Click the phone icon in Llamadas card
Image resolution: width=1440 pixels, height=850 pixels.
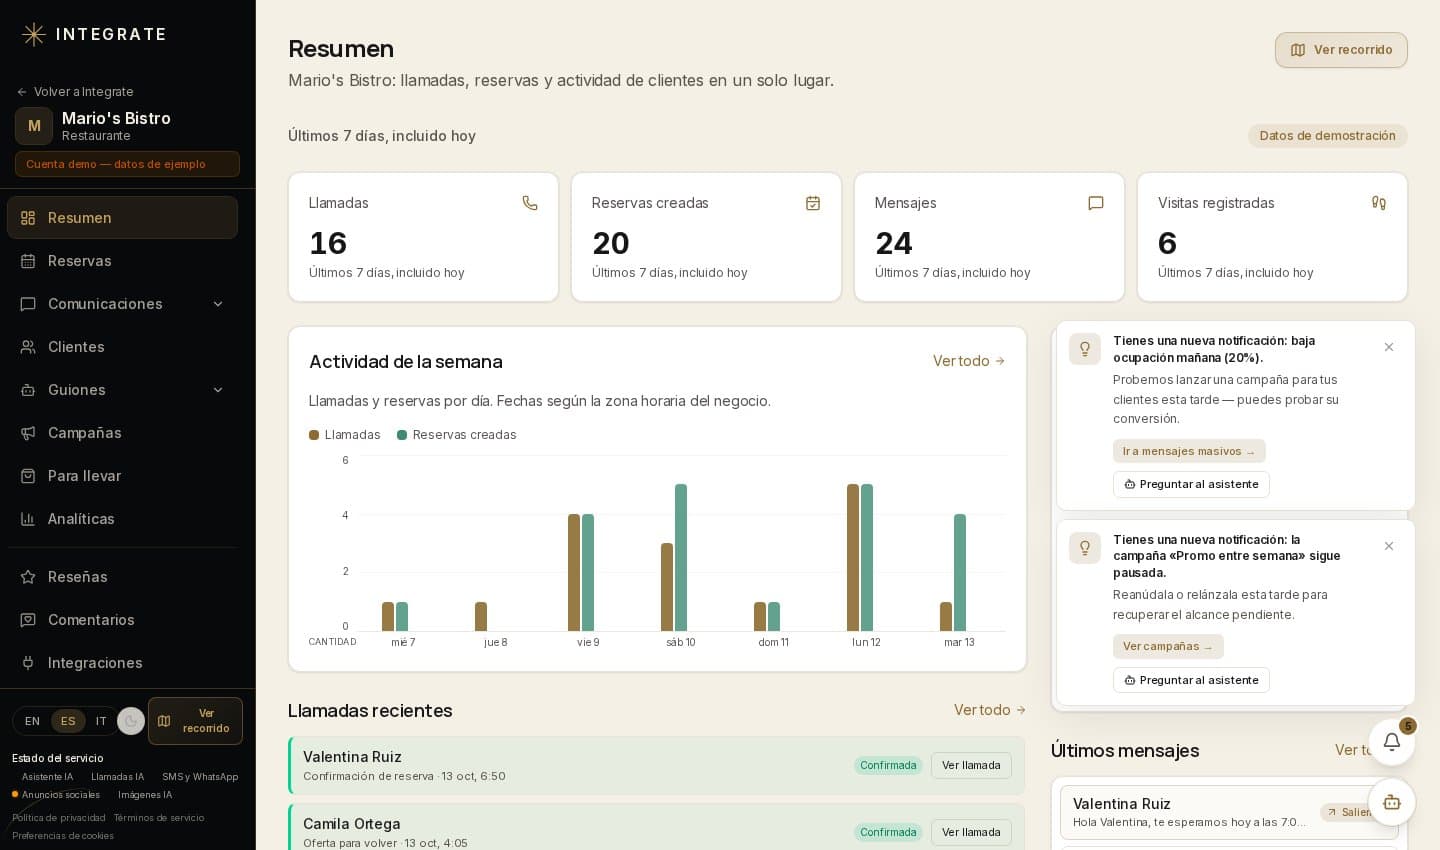pyautogui.click(x=530, y=203)
